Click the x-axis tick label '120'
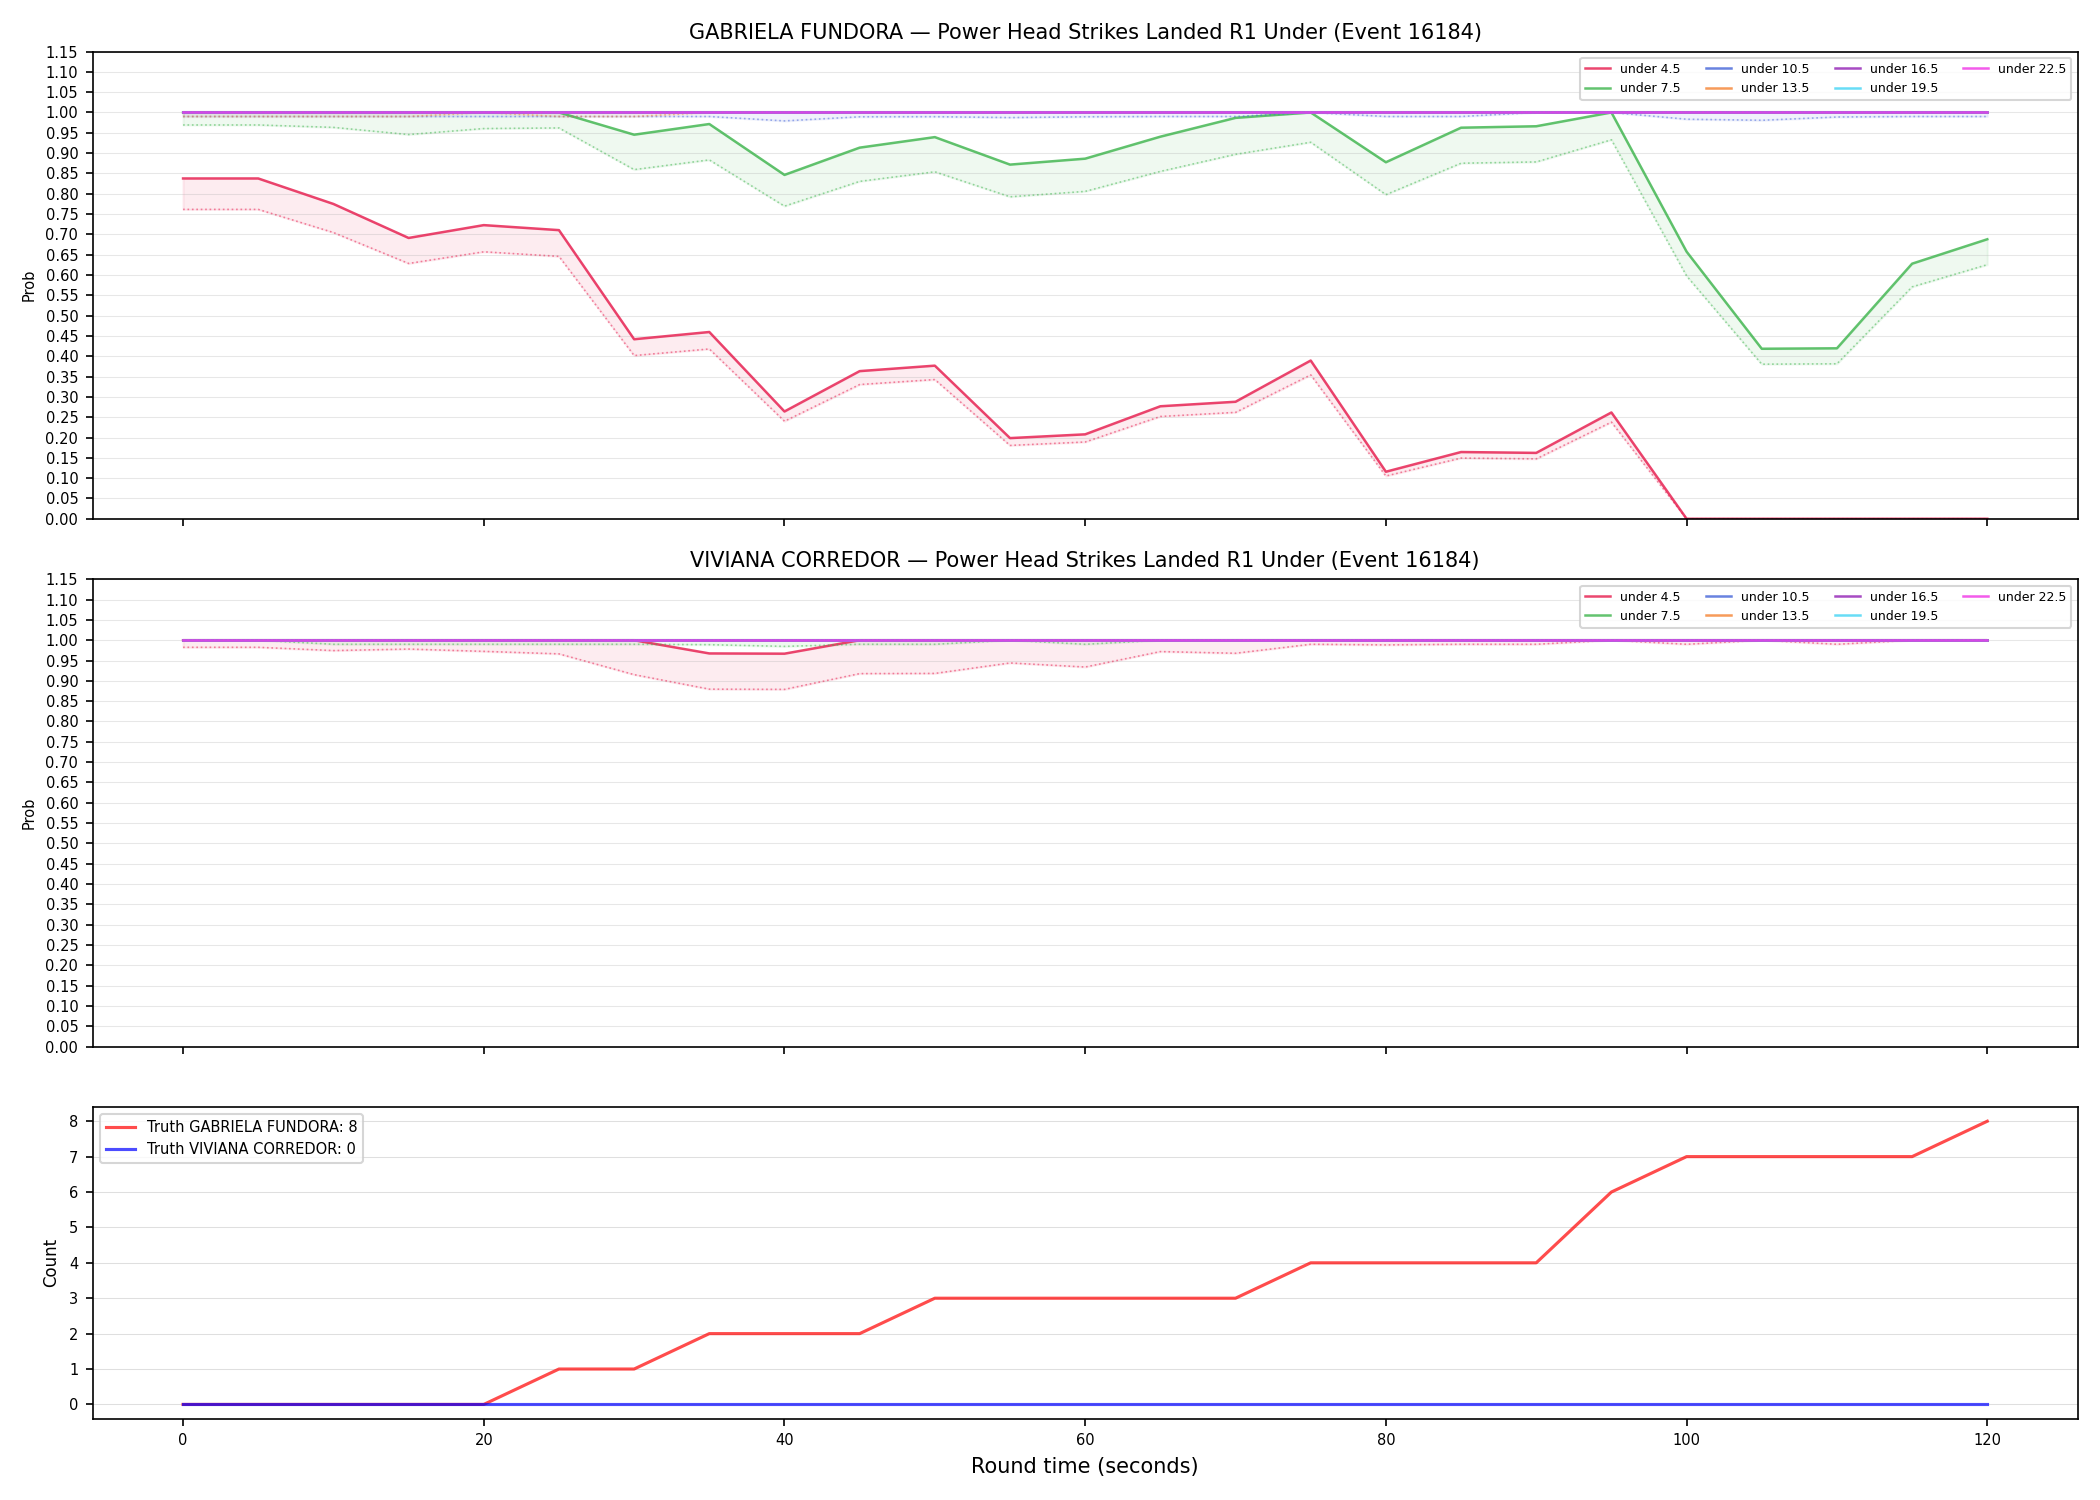This screenshot has width=2100, height=1500. (x=1987, y=1440)
